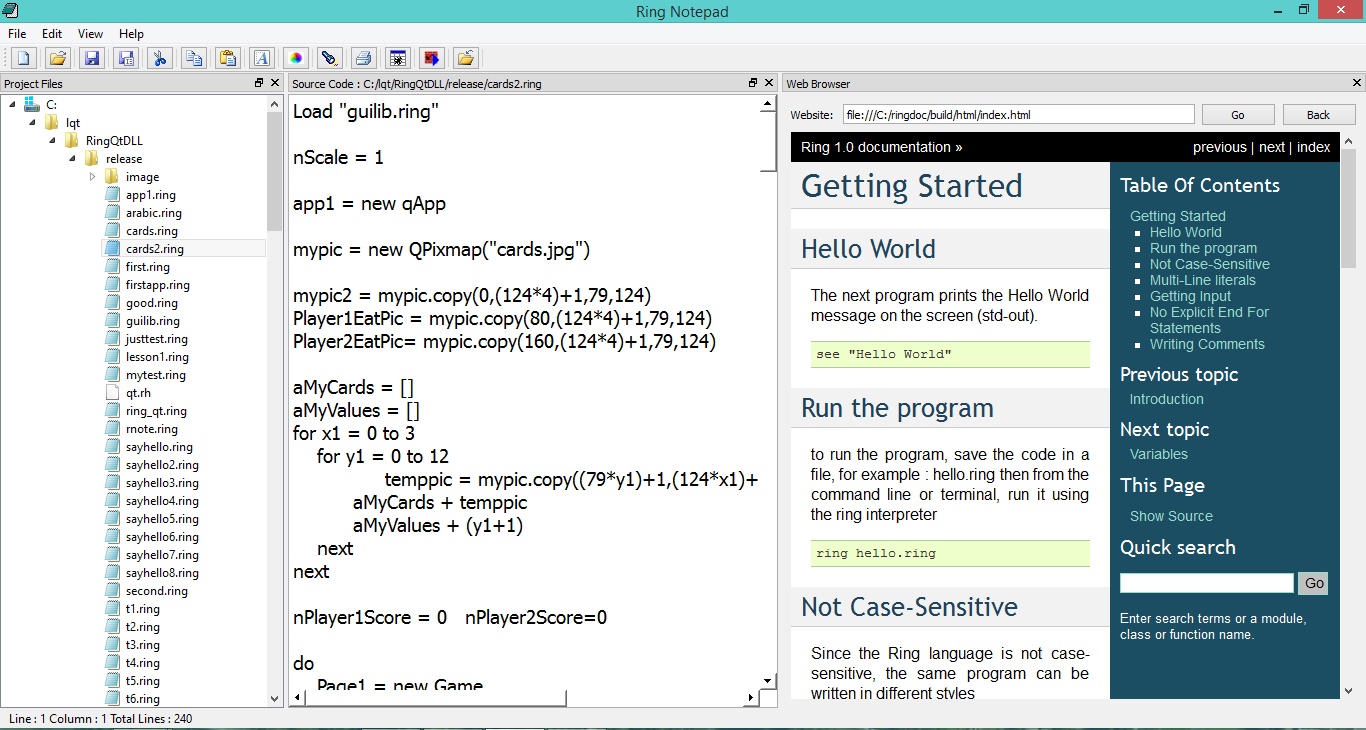Paste from clipboard using the Paste icon
This screenshot has height=730, width=1366.
pyautogui.click(x=227, y=58)
